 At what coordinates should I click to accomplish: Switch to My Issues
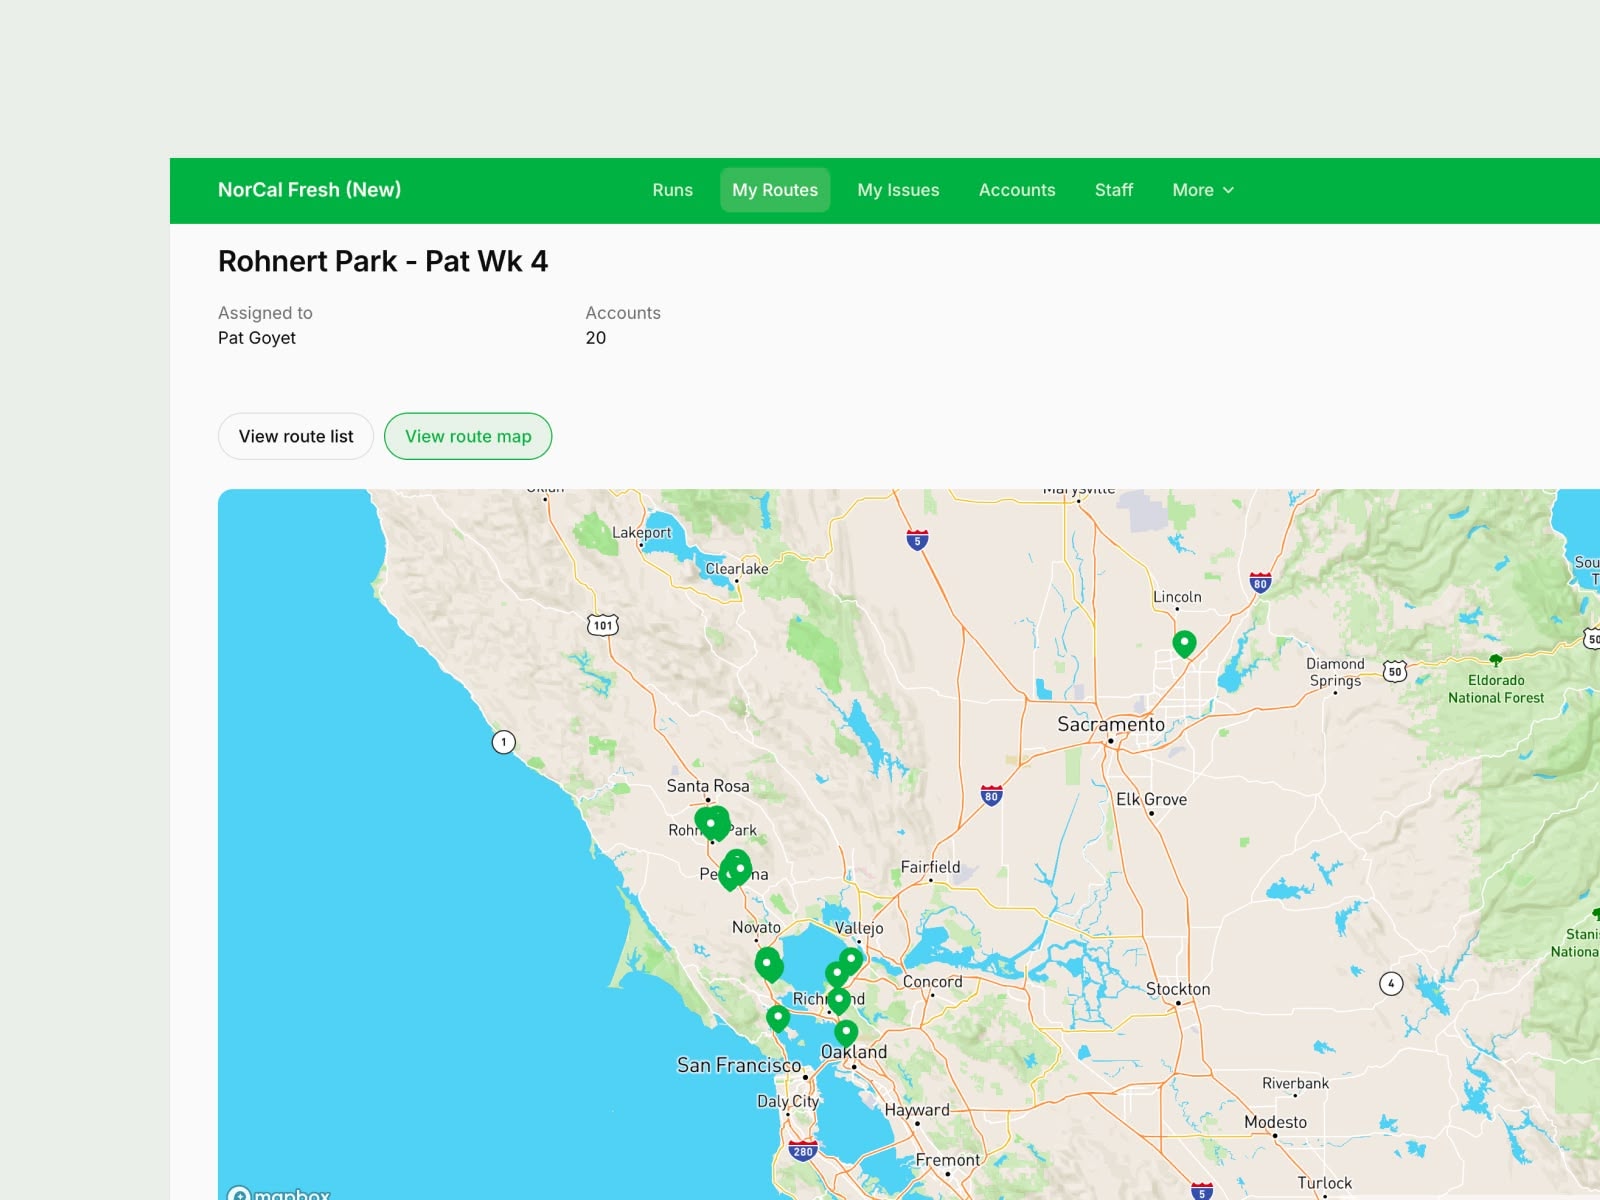(898, 190)
